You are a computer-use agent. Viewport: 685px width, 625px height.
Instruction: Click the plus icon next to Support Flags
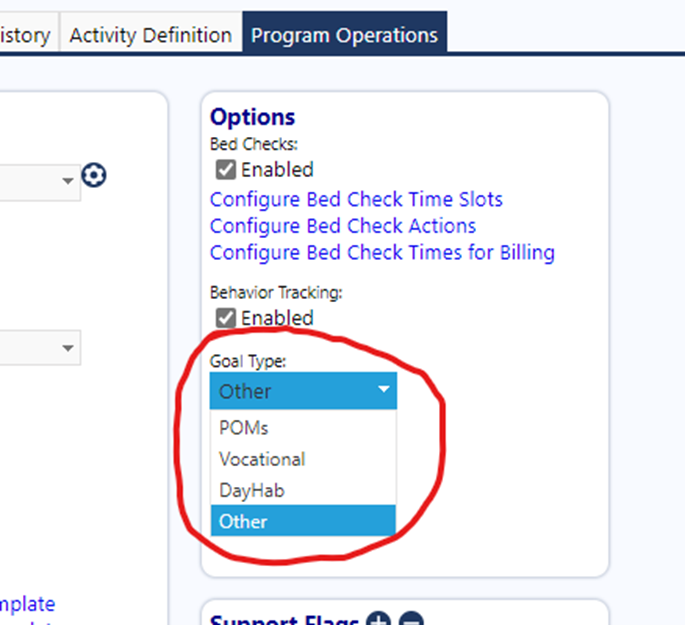tap(378, 618)
